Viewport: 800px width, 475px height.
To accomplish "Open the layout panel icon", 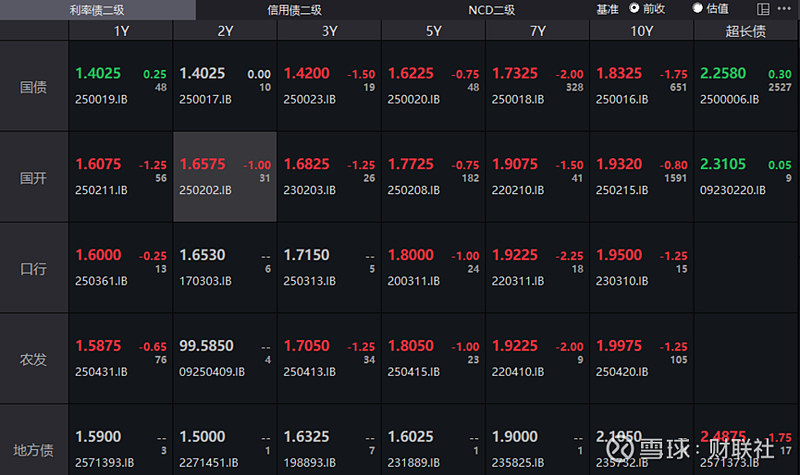I will 763,9.
